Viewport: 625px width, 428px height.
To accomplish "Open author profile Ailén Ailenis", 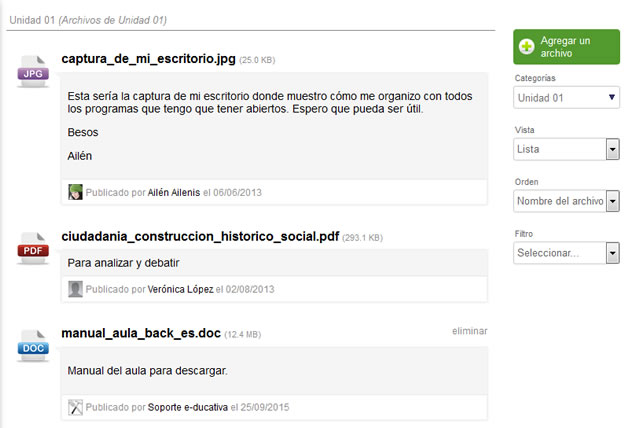I will (x=174, y=192).
